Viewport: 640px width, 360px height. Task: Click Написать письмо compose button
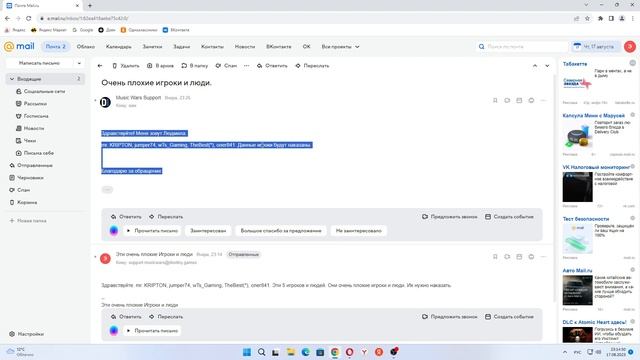(x=39, y=63)
